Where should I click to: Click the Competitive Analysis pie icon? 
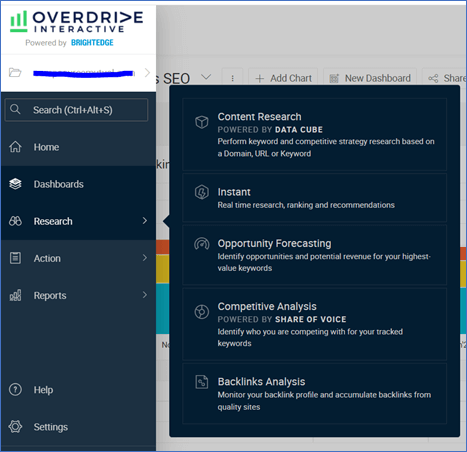tap(202, 312)
